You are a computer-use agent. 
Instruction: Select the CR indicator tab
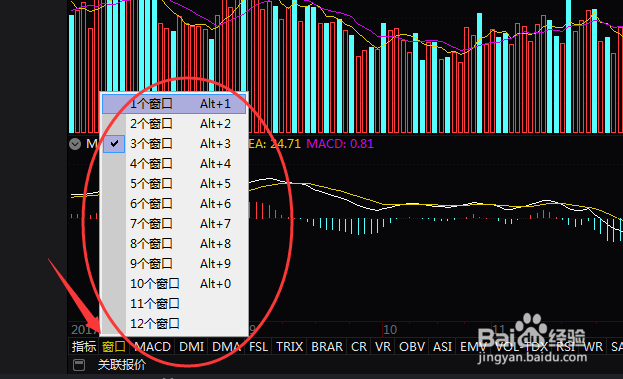click(x=359, y=347)
